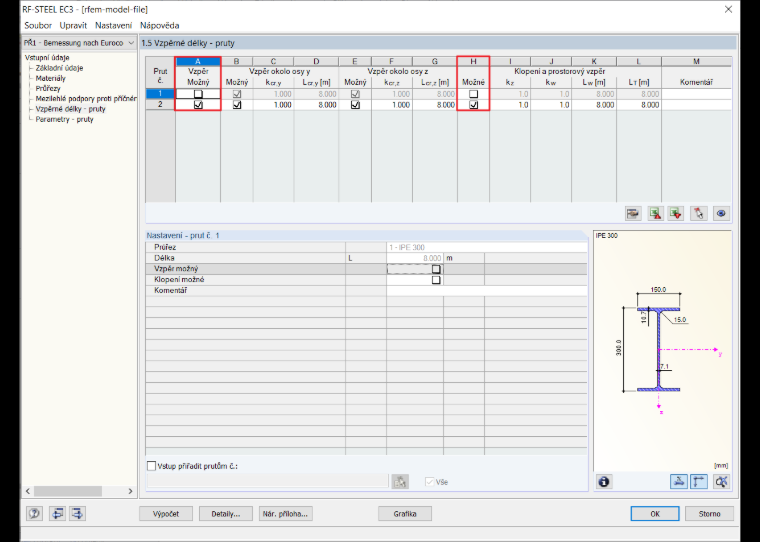This screenshot has height=542, width=760.
Task: Uncheck Vzpěr Možný checkbox for member 2
Action: click(x=198, y=105)
